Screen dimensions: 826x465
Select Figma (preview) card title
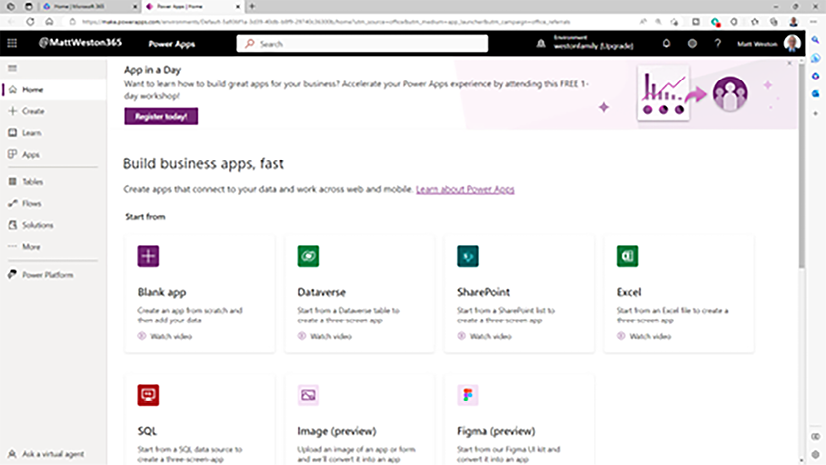click(x=496, y=431)
